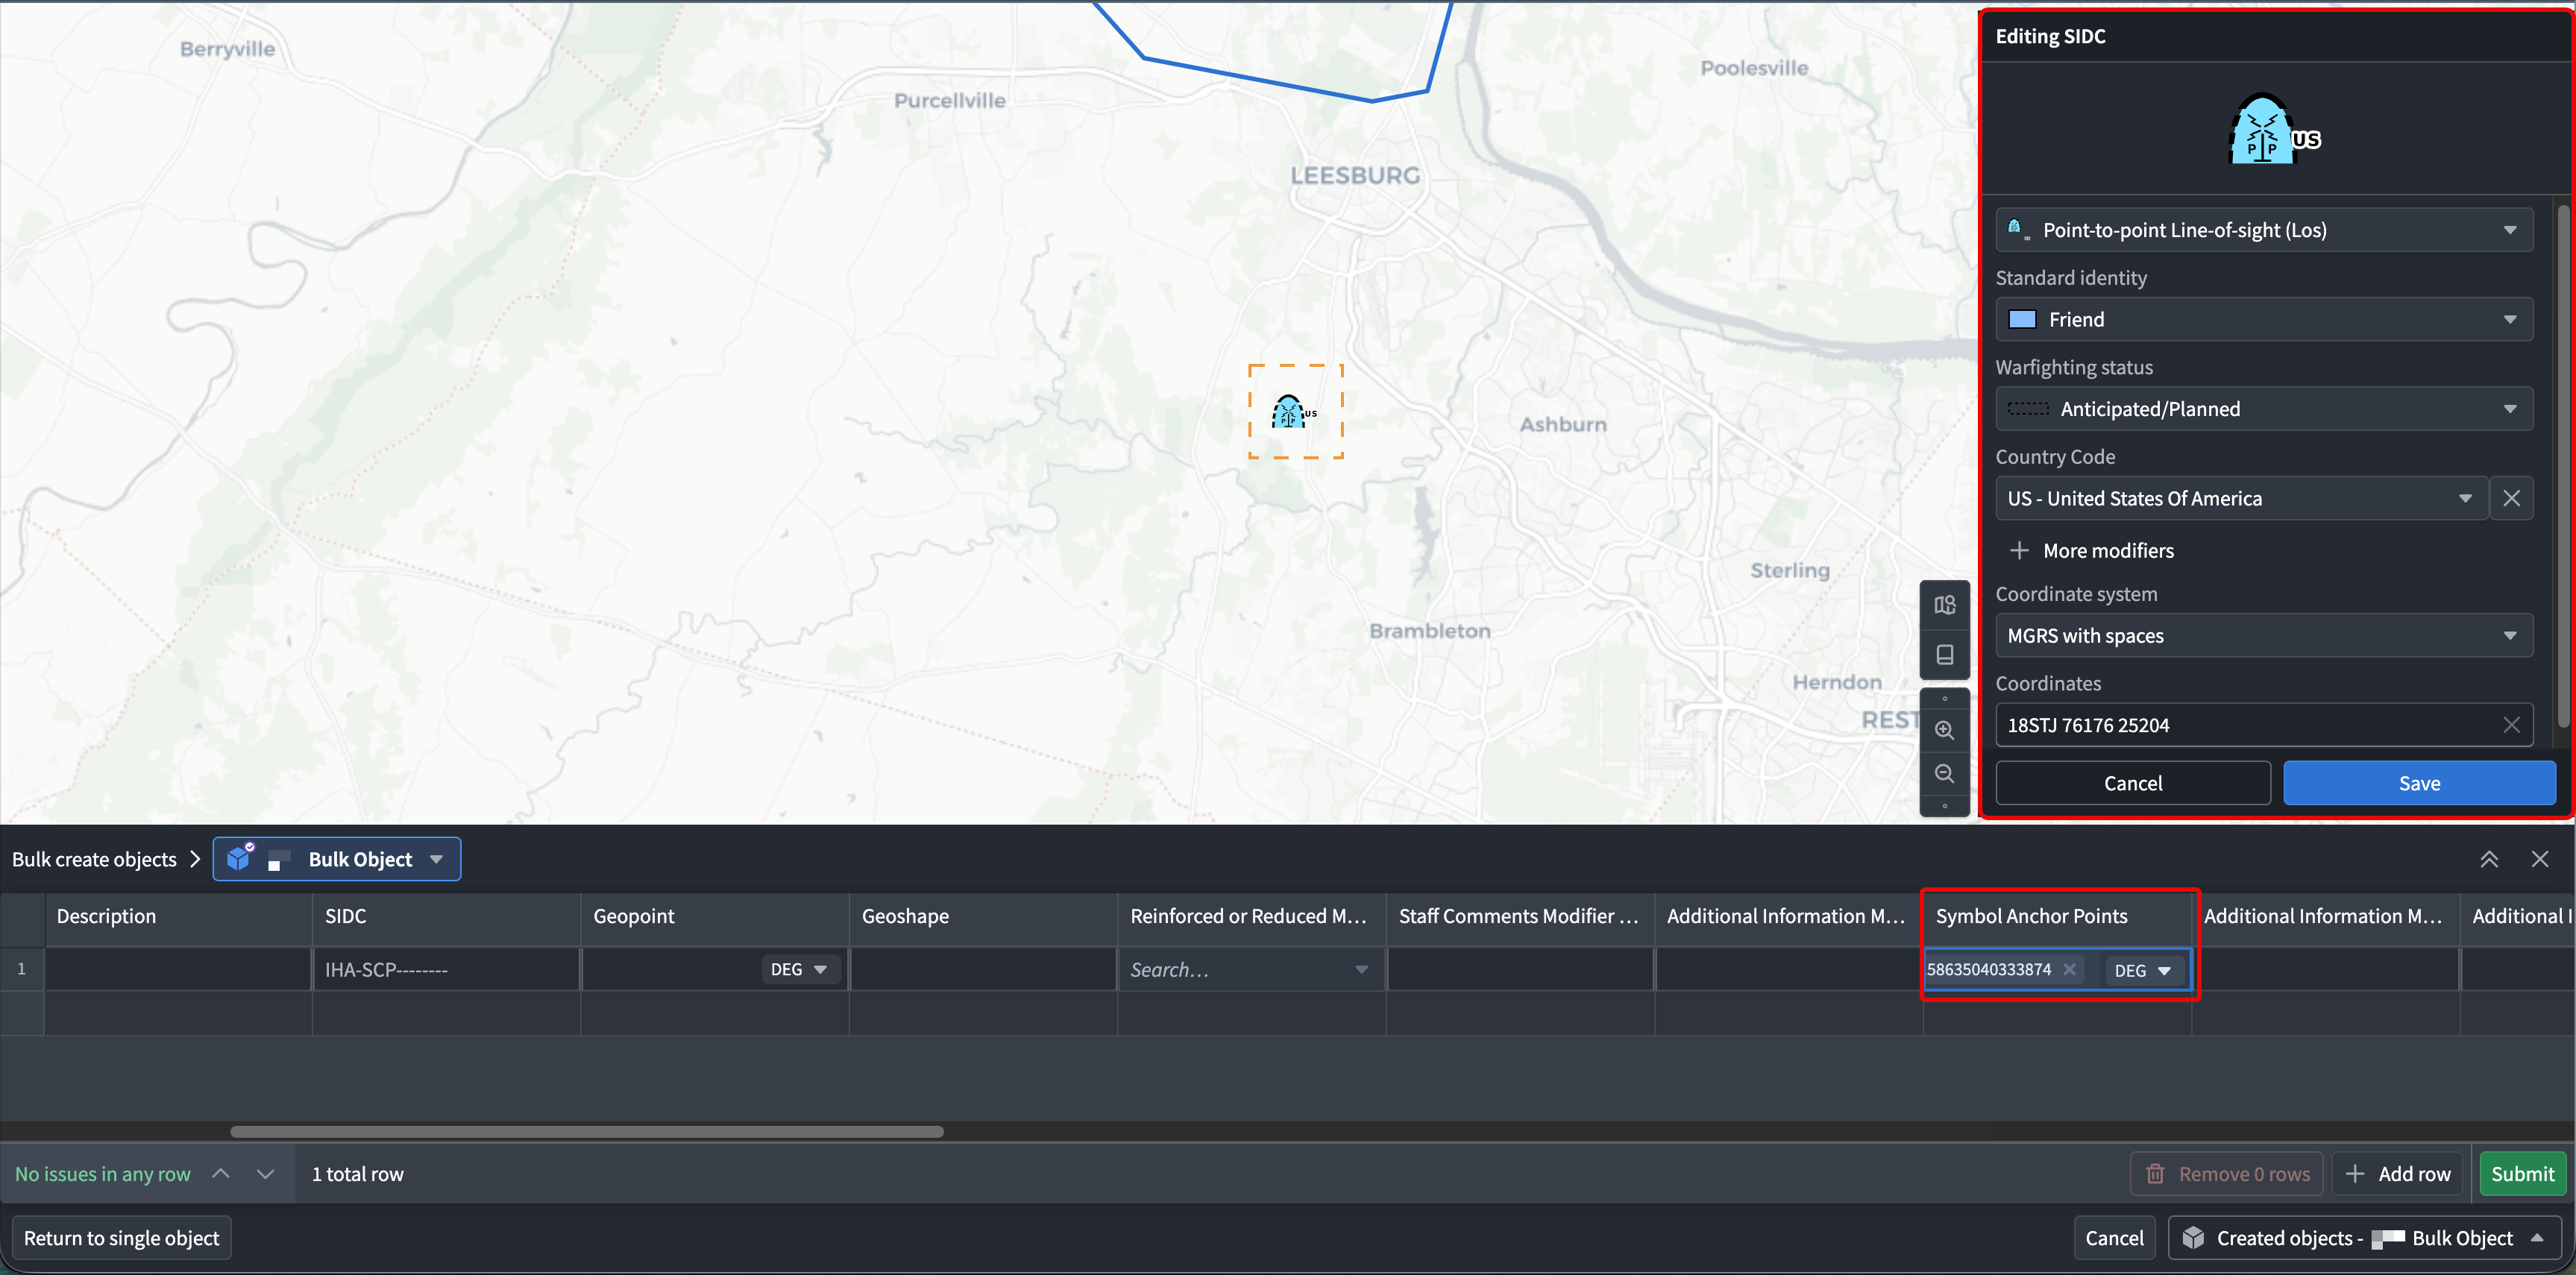Open the Warfighting status dropdown

(x=2264, y=409)
